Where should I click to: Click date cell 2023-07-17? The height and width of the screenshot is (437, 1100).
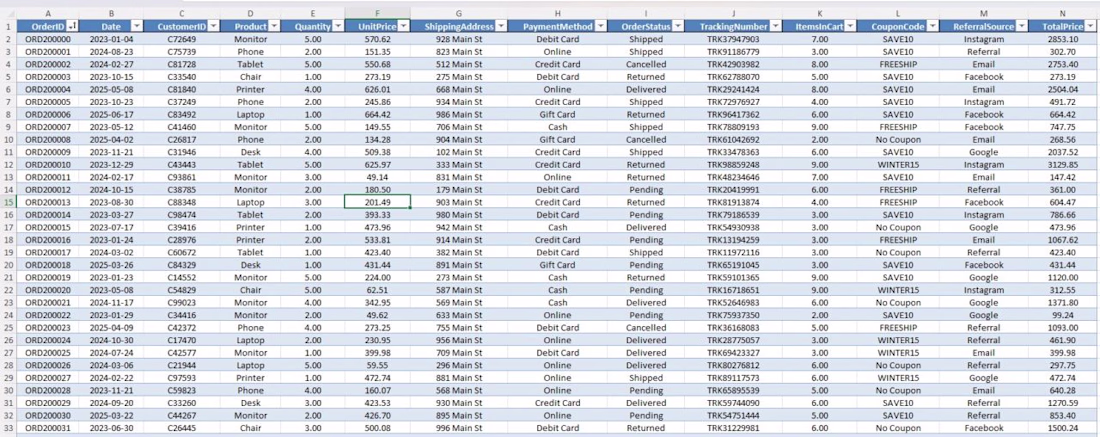(112, 227)
